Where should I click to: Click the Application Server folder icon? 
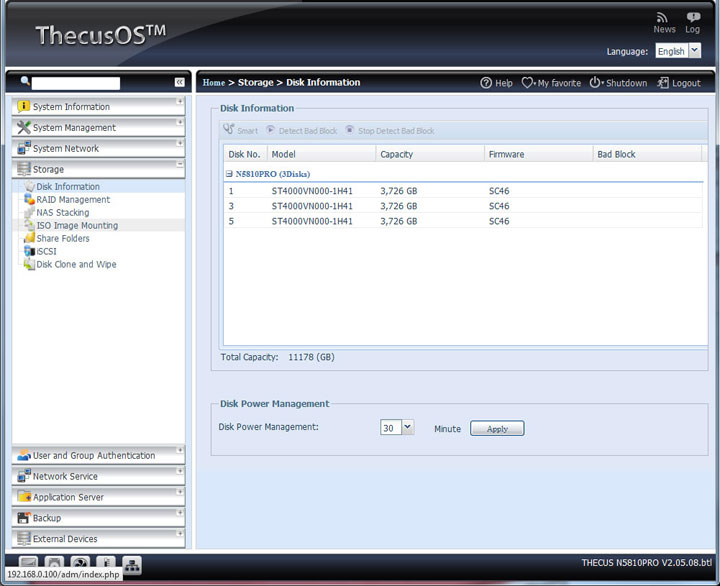coord(23,496)
